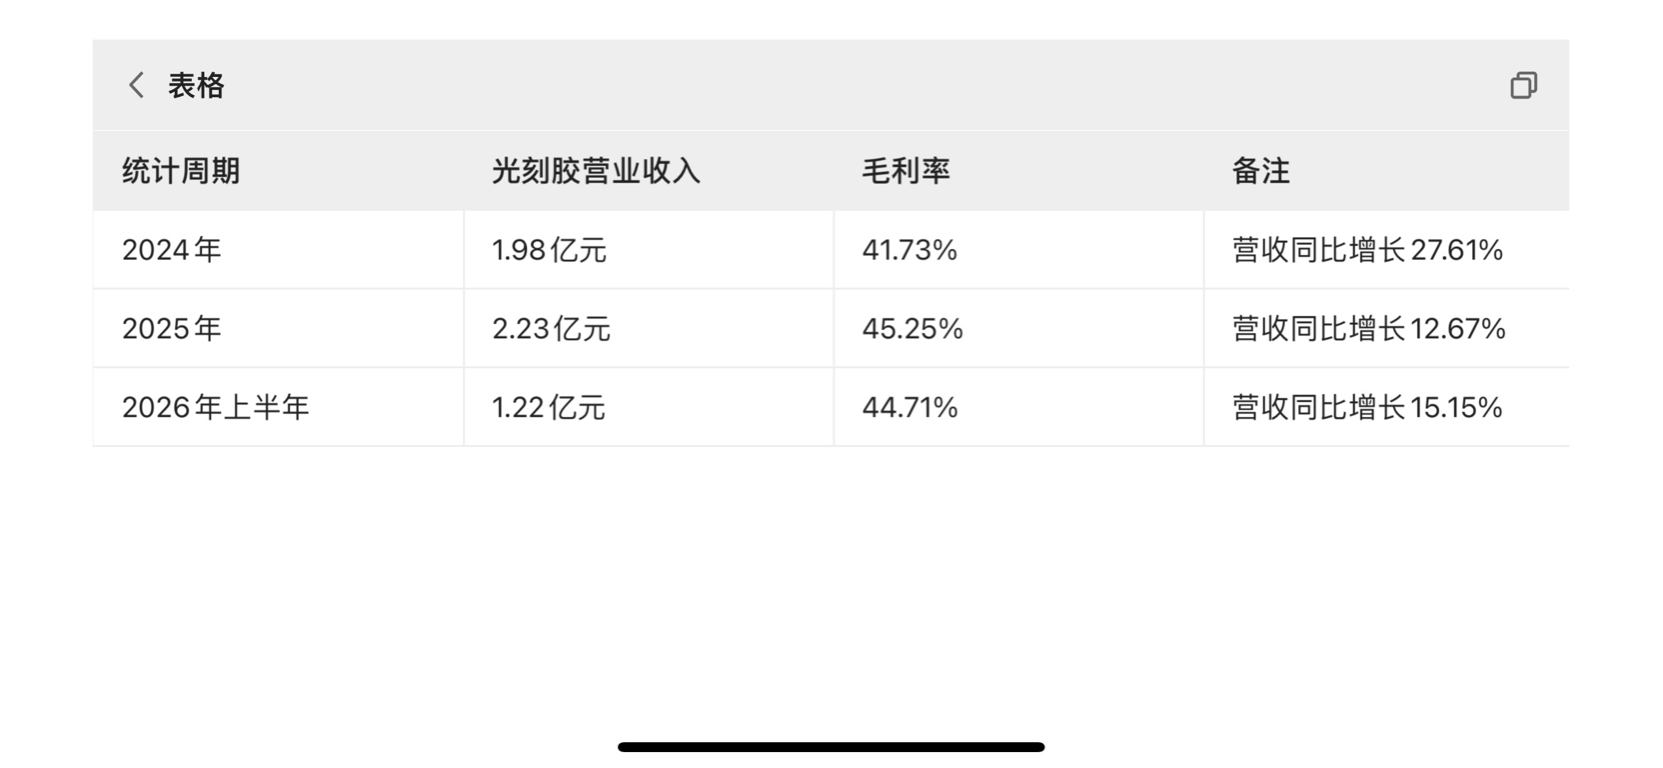
Task: Select the 1.22亿元 revenue cell
Action: [648, 407]
